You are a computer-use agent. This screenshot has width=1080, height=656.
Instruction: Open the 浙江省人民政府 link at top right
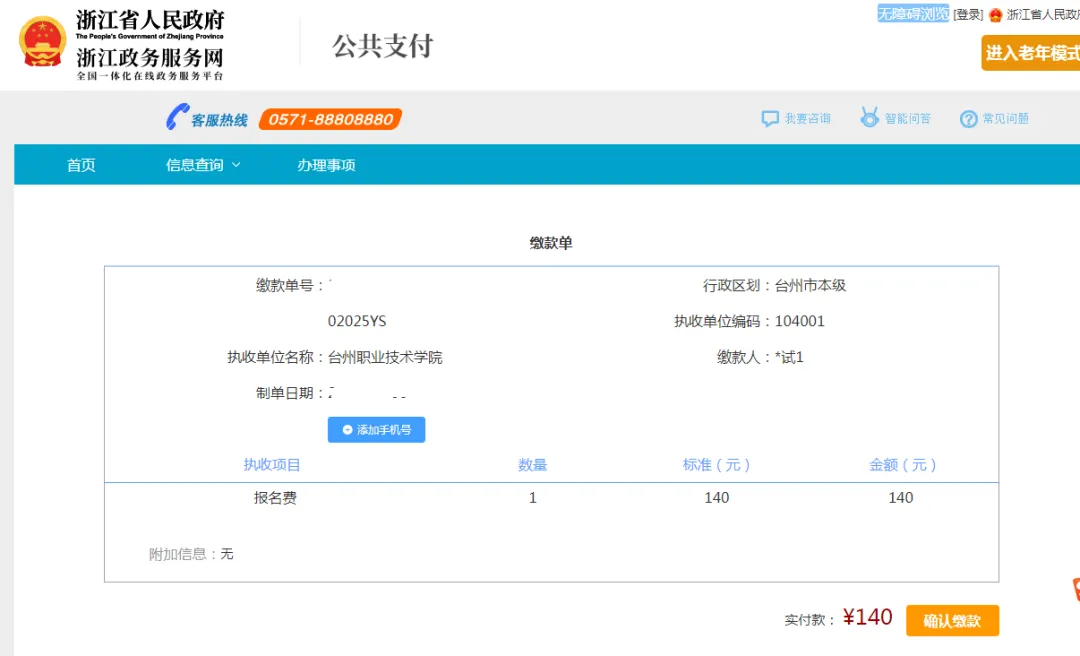[x=1042, y=15]
